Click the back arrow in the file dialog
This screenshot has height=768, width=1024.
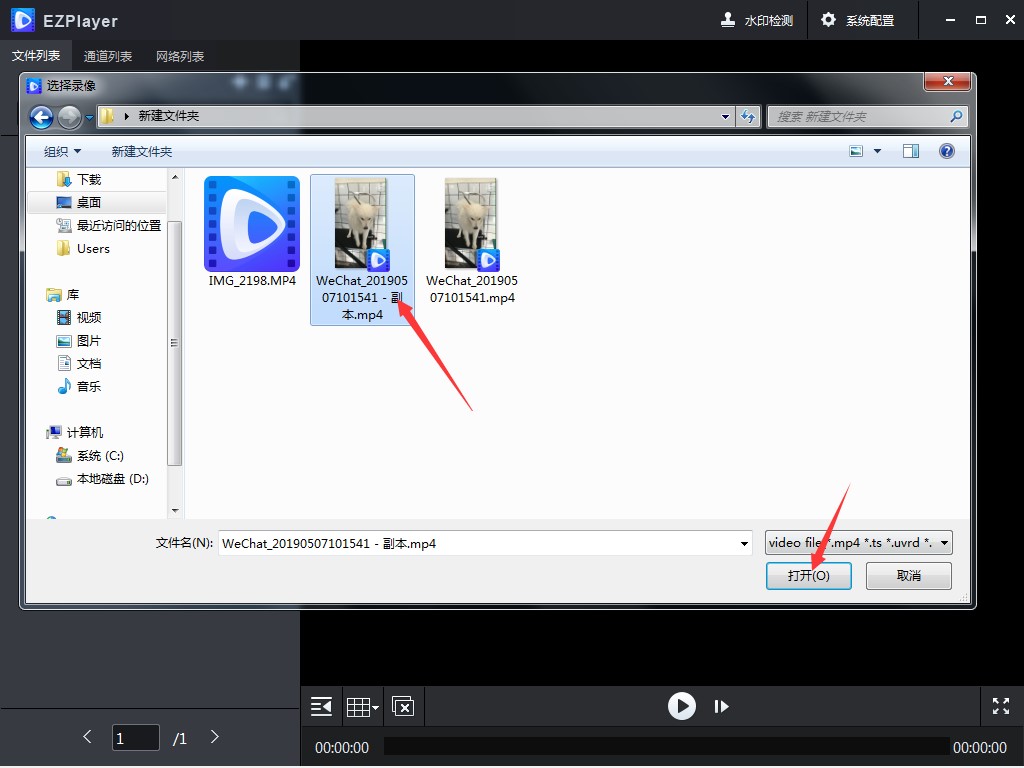point(42,118)
